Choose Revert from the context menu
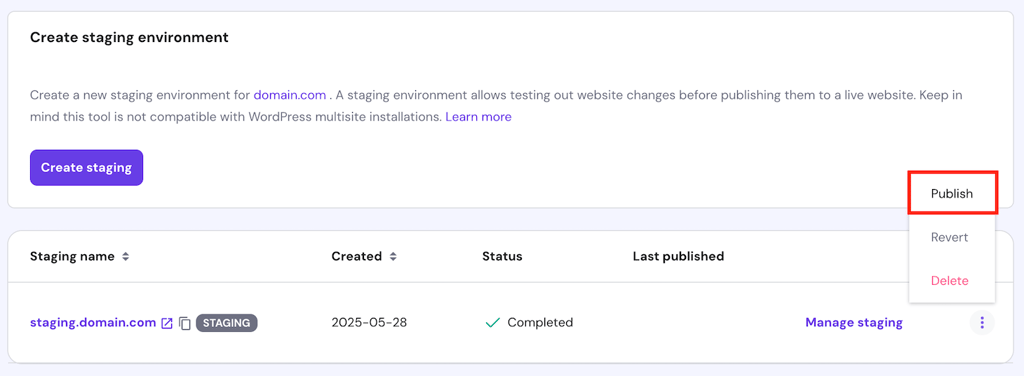This screenshot has height=376, width=1024. click(x=952, y=237)
